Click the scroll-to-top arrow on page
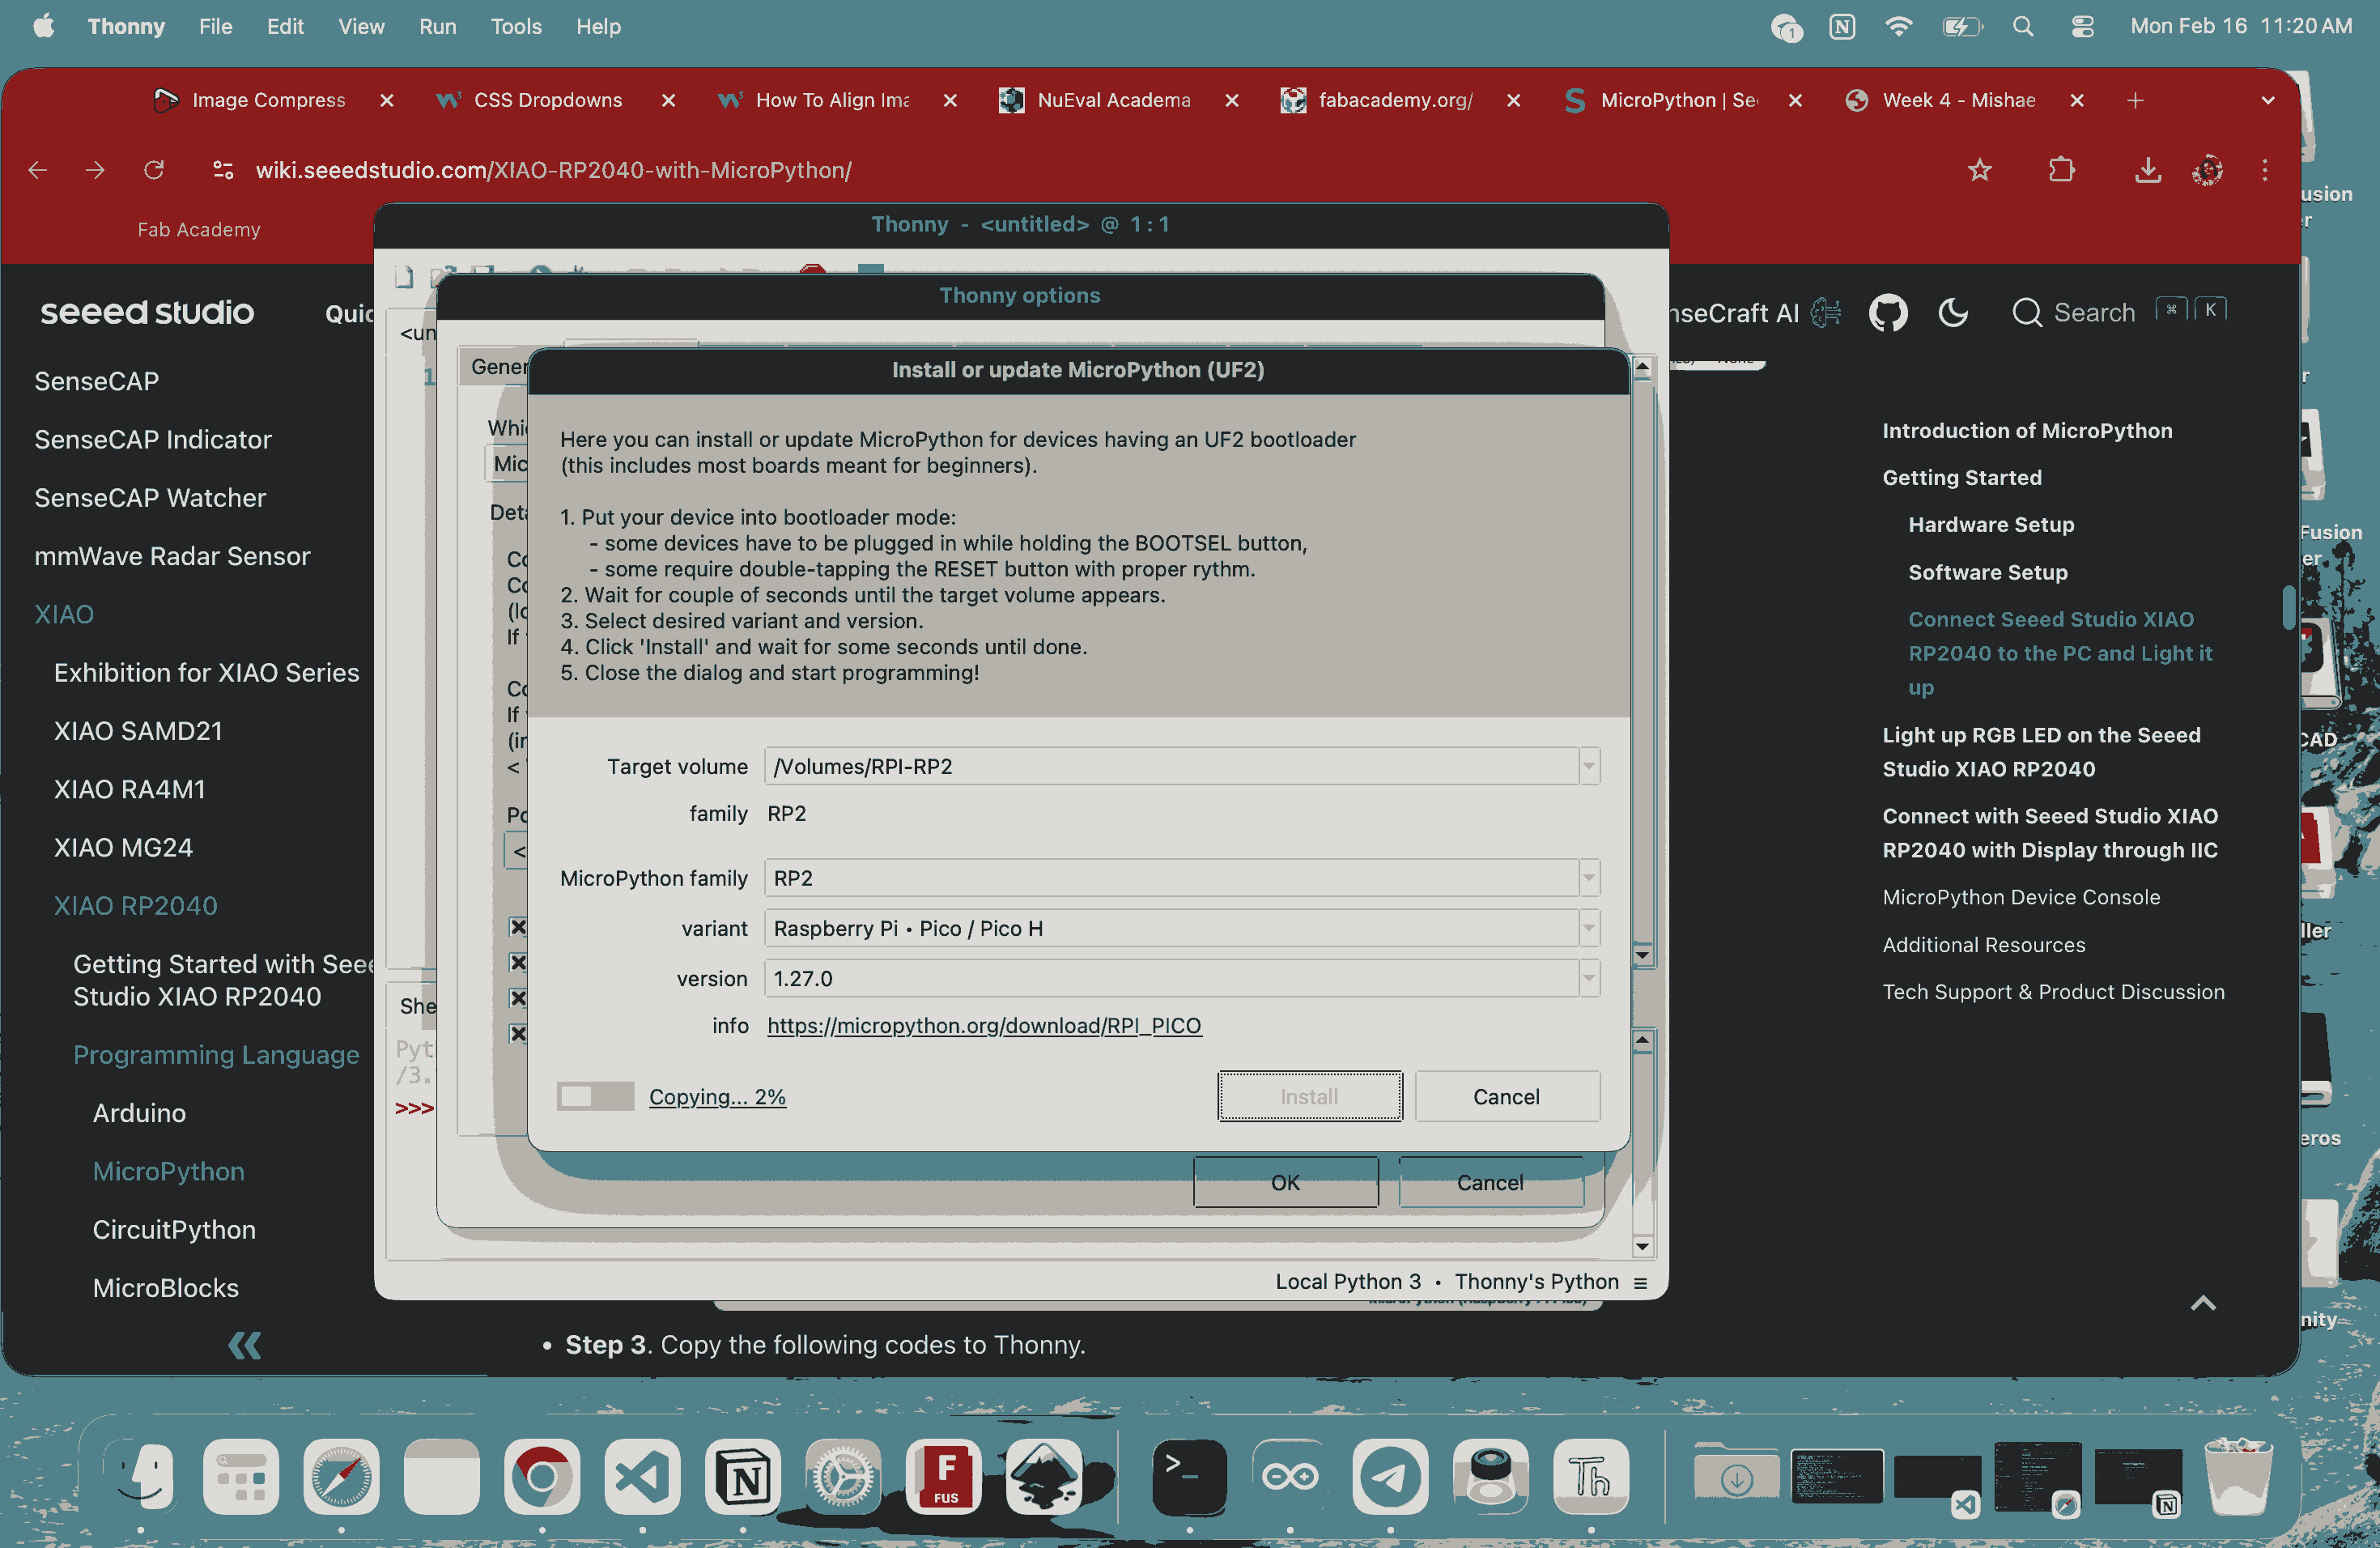The width and height of the screenshot is (2380, 1548). point(2203,1303)
